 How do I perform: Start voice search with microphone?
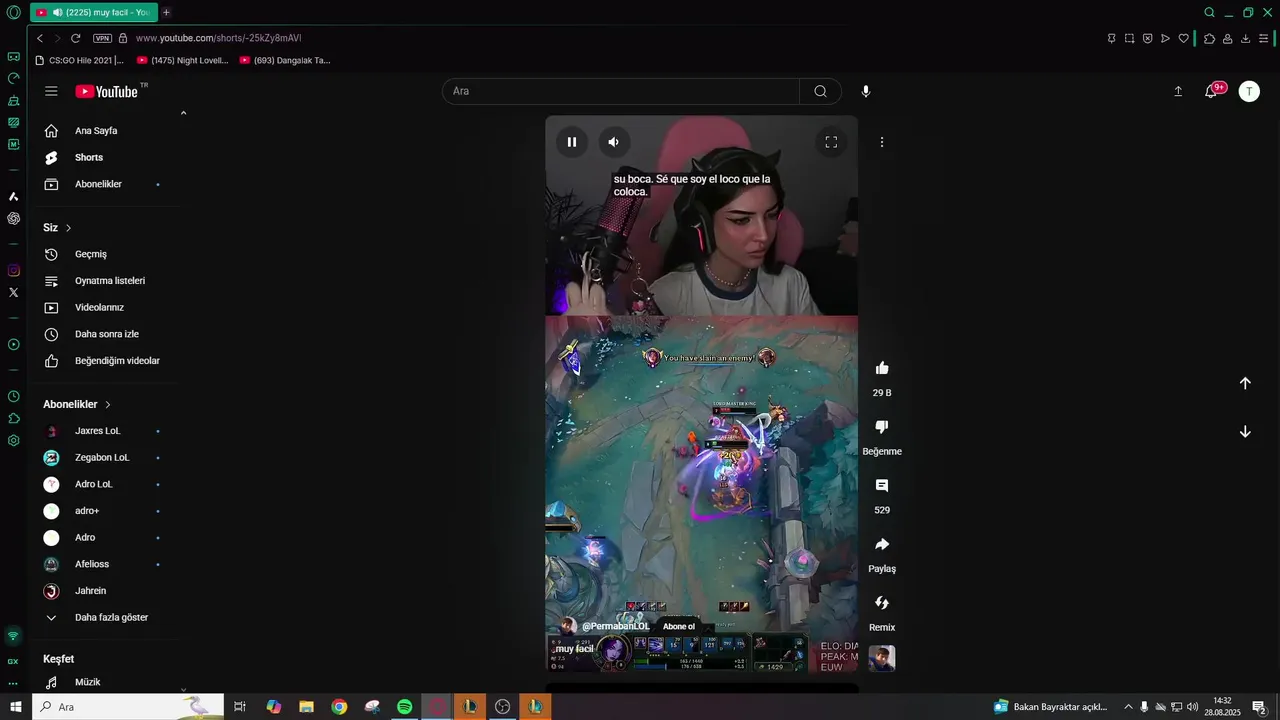pyautogui.click(x=866, y=91)
